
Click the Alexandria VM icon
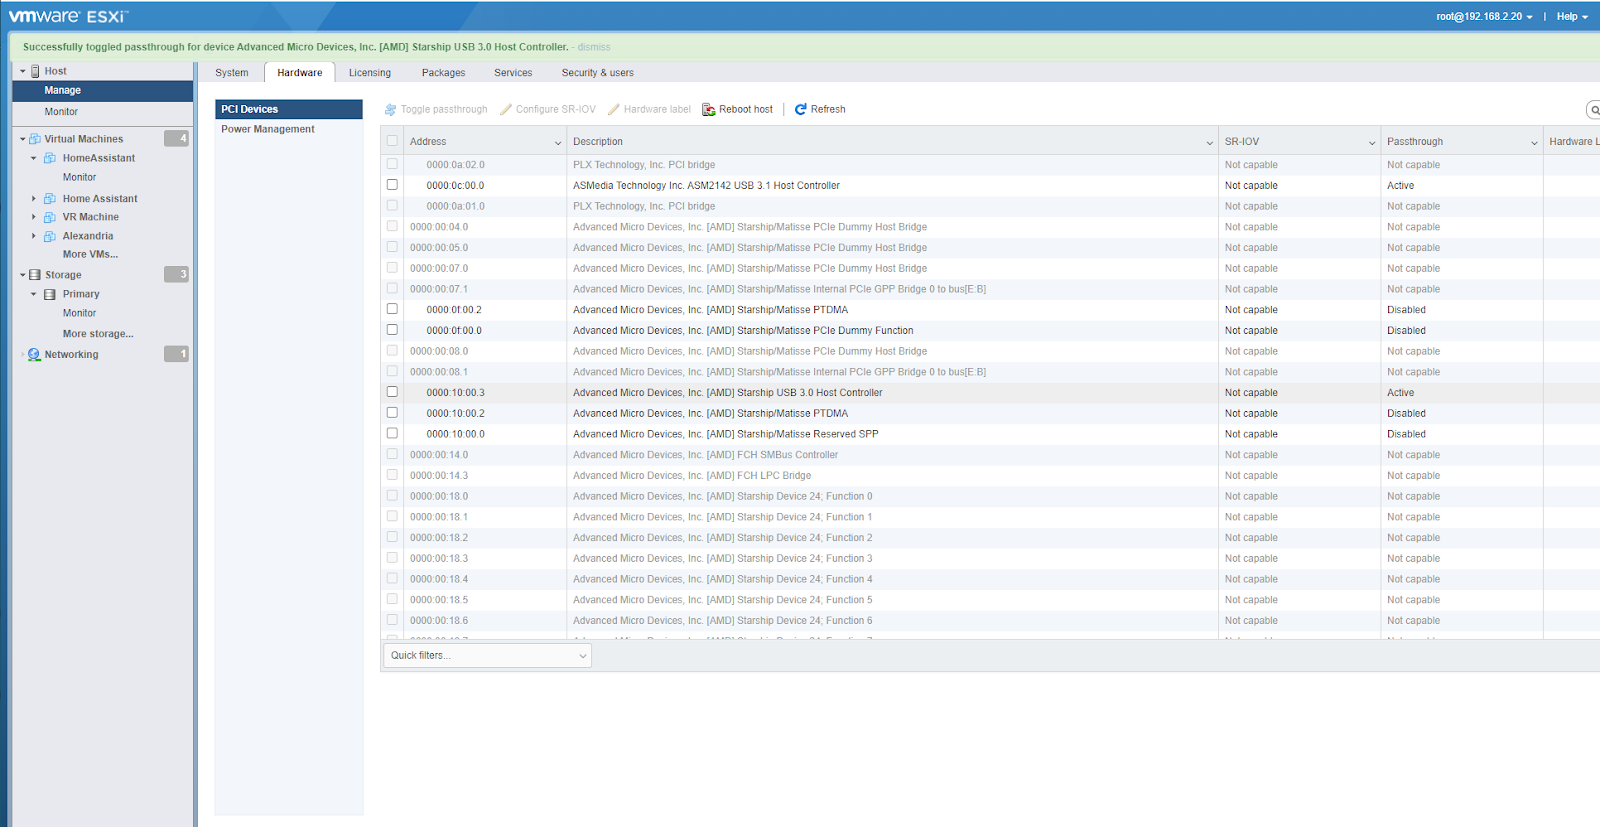point(50,236)
